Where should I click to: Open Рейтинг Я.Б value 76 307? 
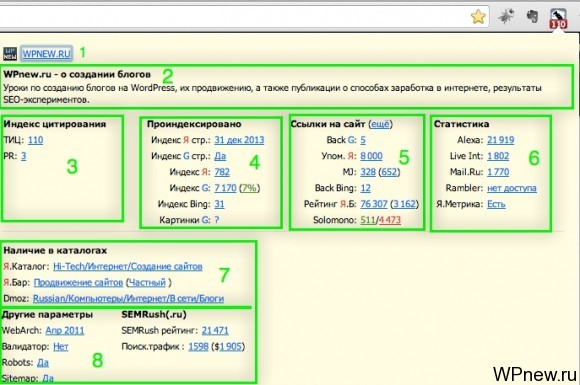pos(374,204)
